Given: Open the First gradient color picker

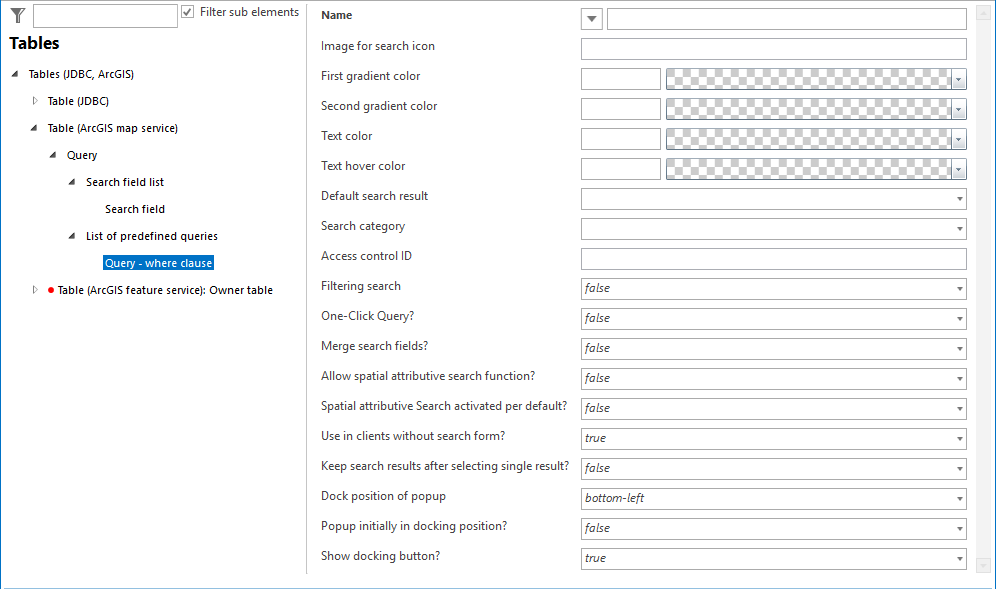Looking at the screenshot, I should click(957, 78).
